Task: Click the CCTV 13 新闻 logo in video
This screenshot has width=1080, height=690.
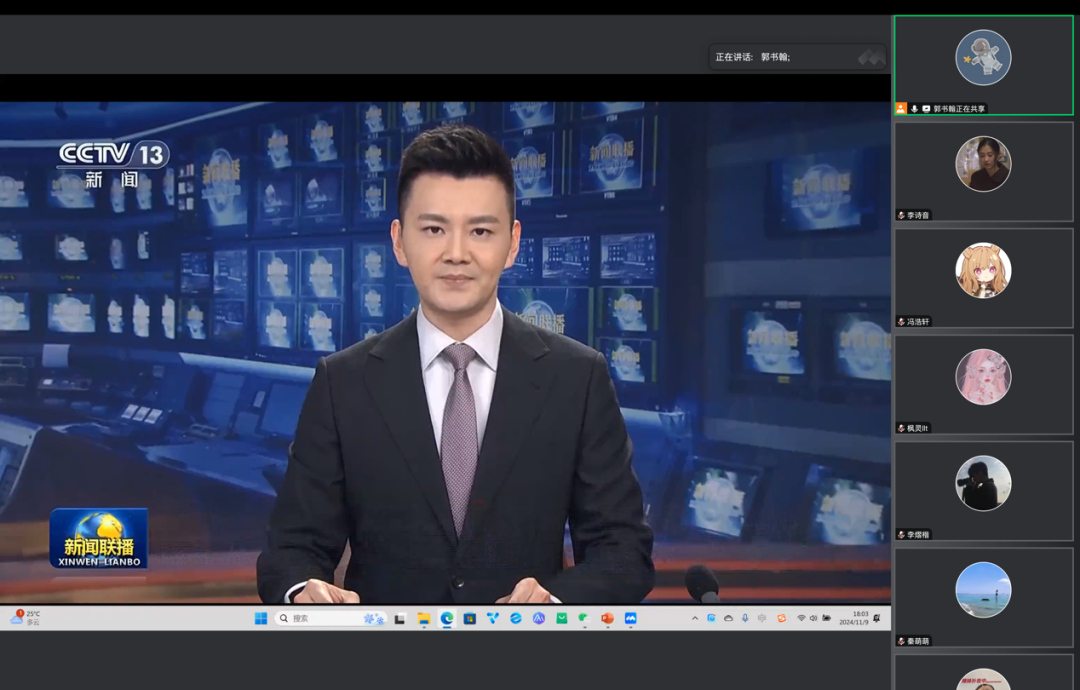Action: click(114, 164)
